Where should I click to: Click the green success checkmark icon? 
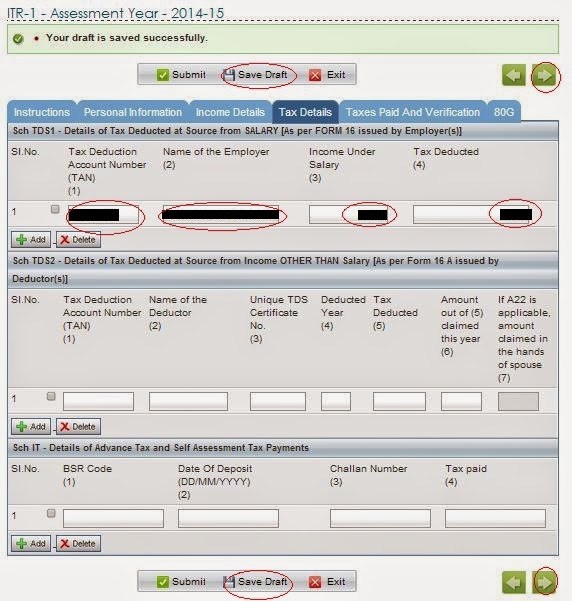18,38
